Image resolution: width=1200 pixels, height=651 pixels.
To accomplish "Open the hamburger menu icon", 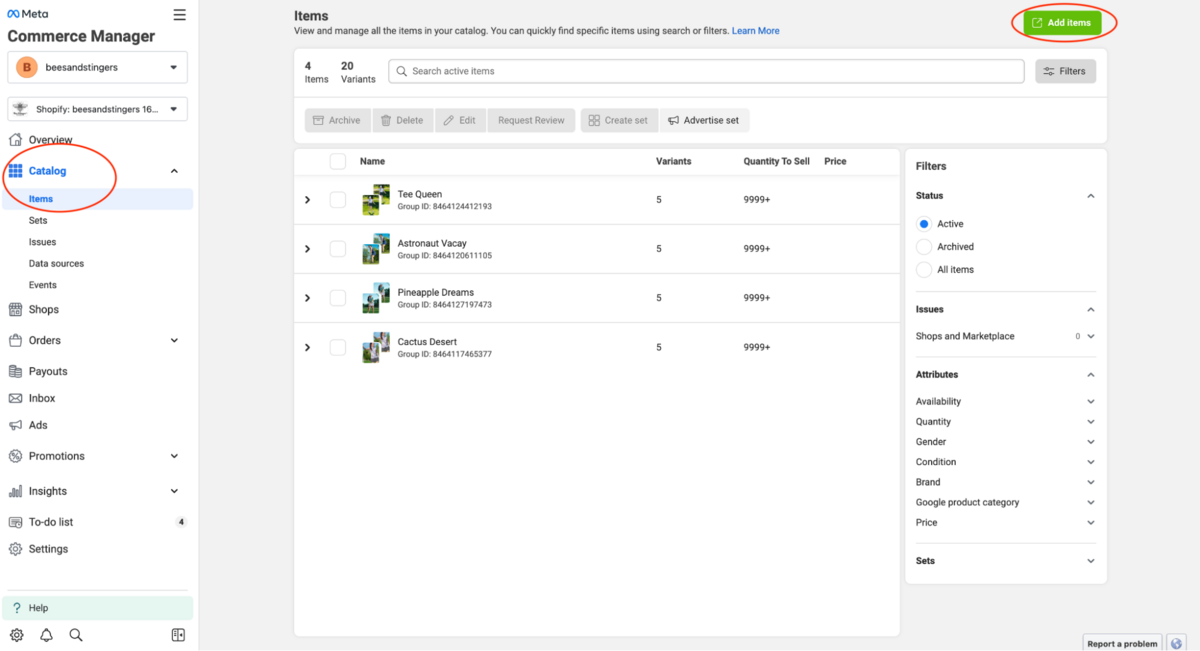I will [x=179, y=15].
